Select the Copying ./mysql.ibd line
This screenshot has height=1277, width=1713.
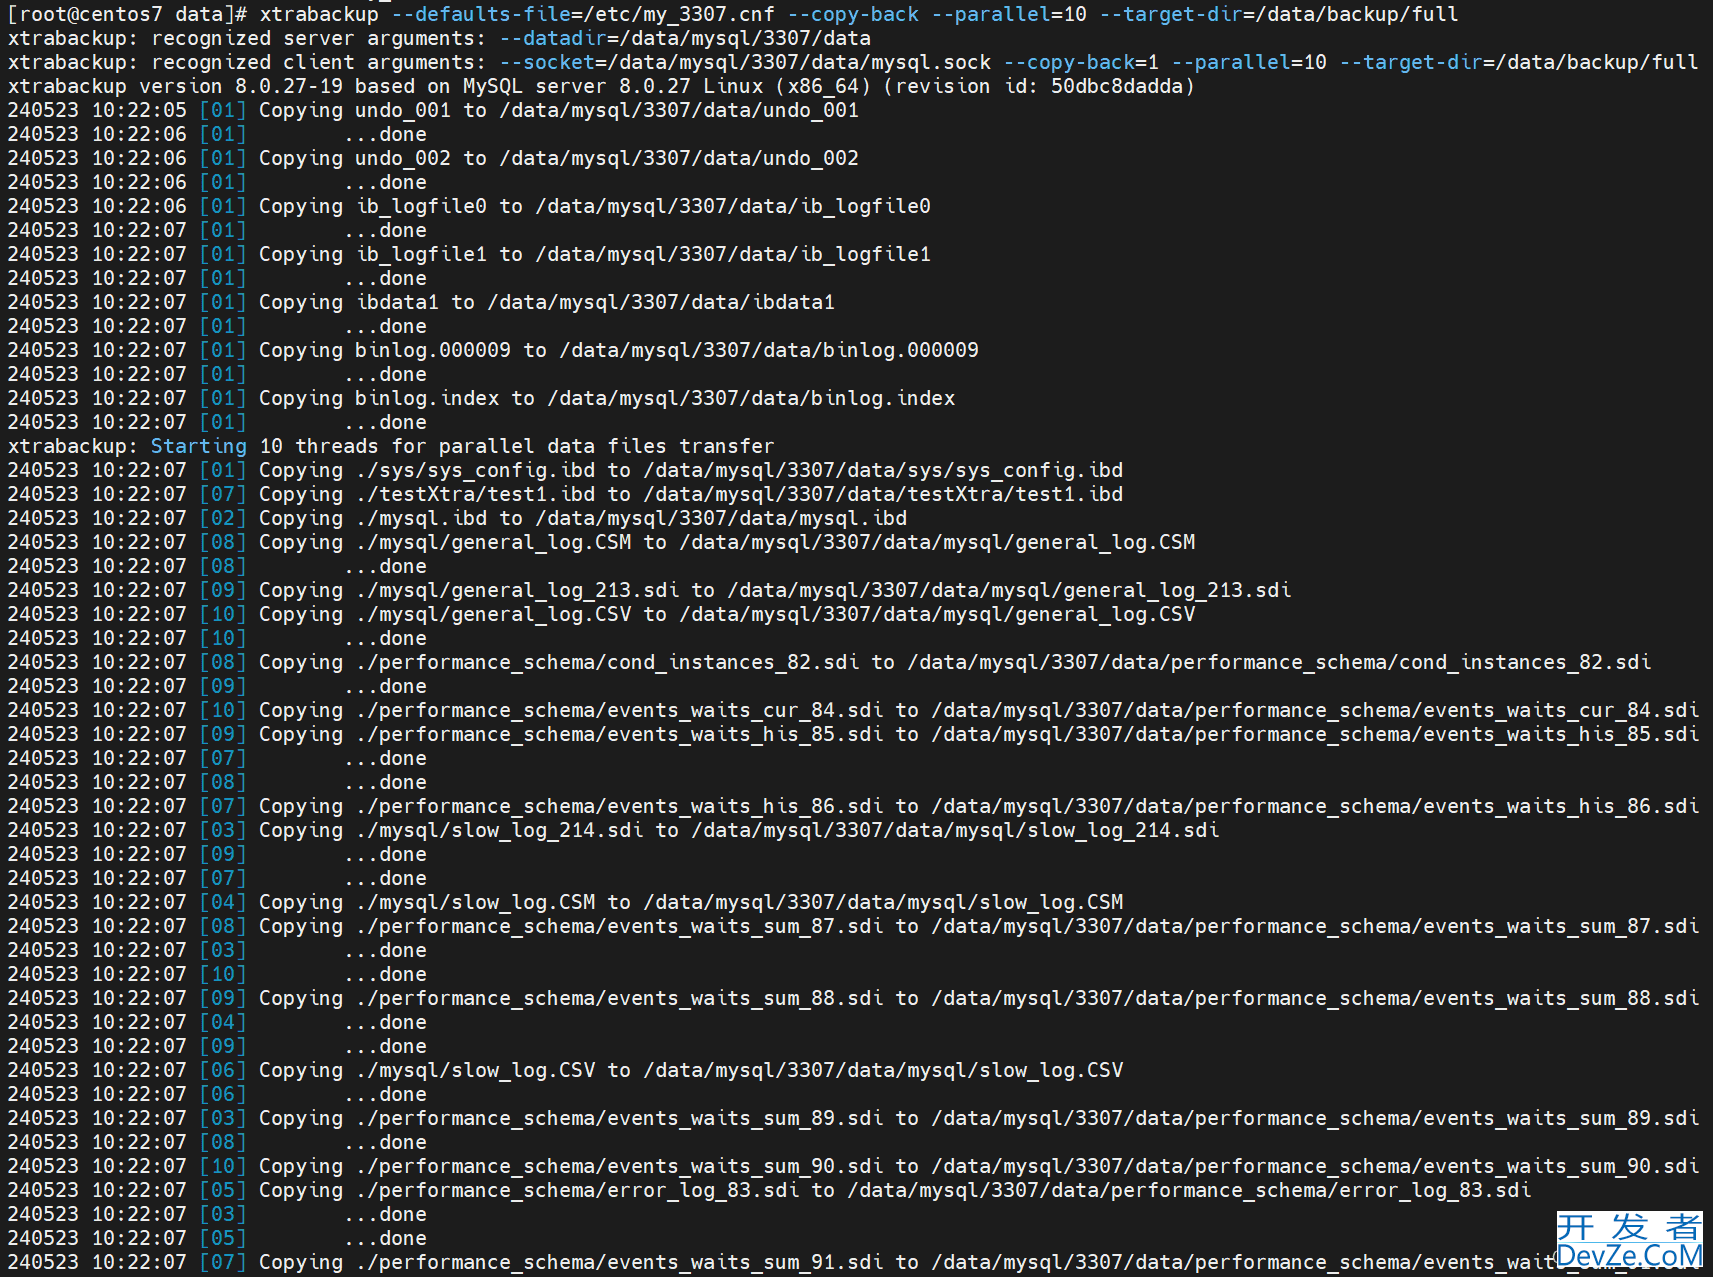(x=457, y=518)
